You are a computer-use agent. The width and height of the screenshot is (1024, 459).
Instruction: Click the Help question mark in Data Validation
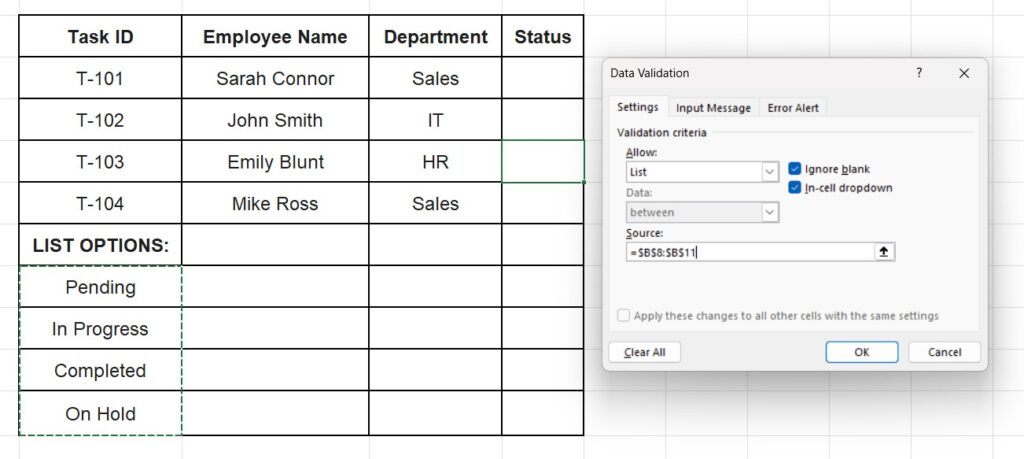point(919,73)
